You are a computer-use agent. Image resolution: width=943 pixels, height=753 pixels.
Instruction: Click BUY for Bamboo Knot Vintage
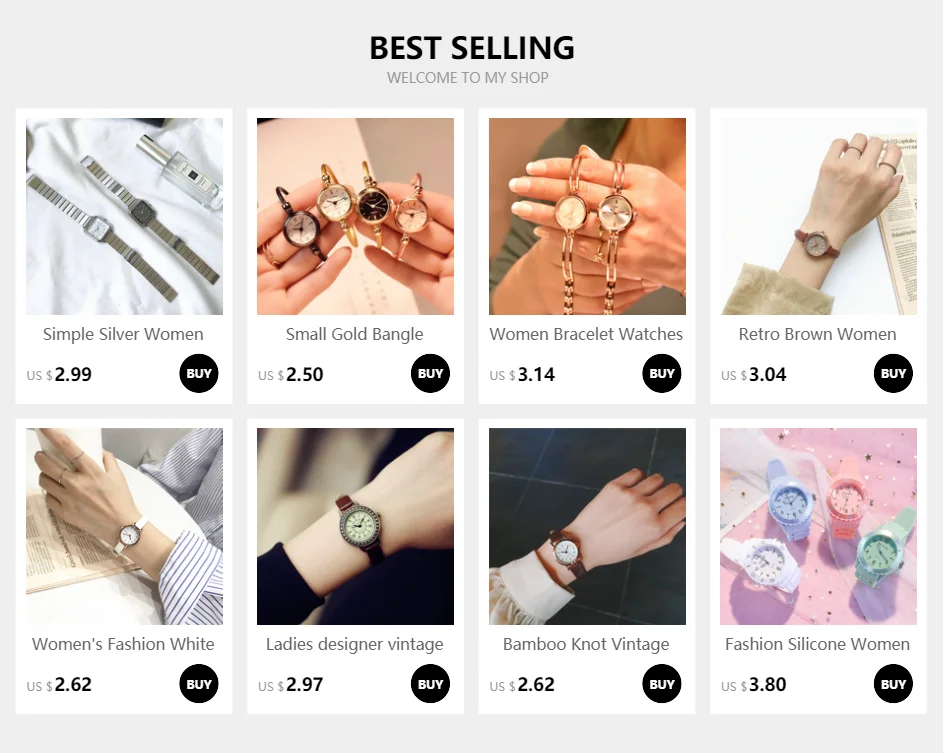662,684
